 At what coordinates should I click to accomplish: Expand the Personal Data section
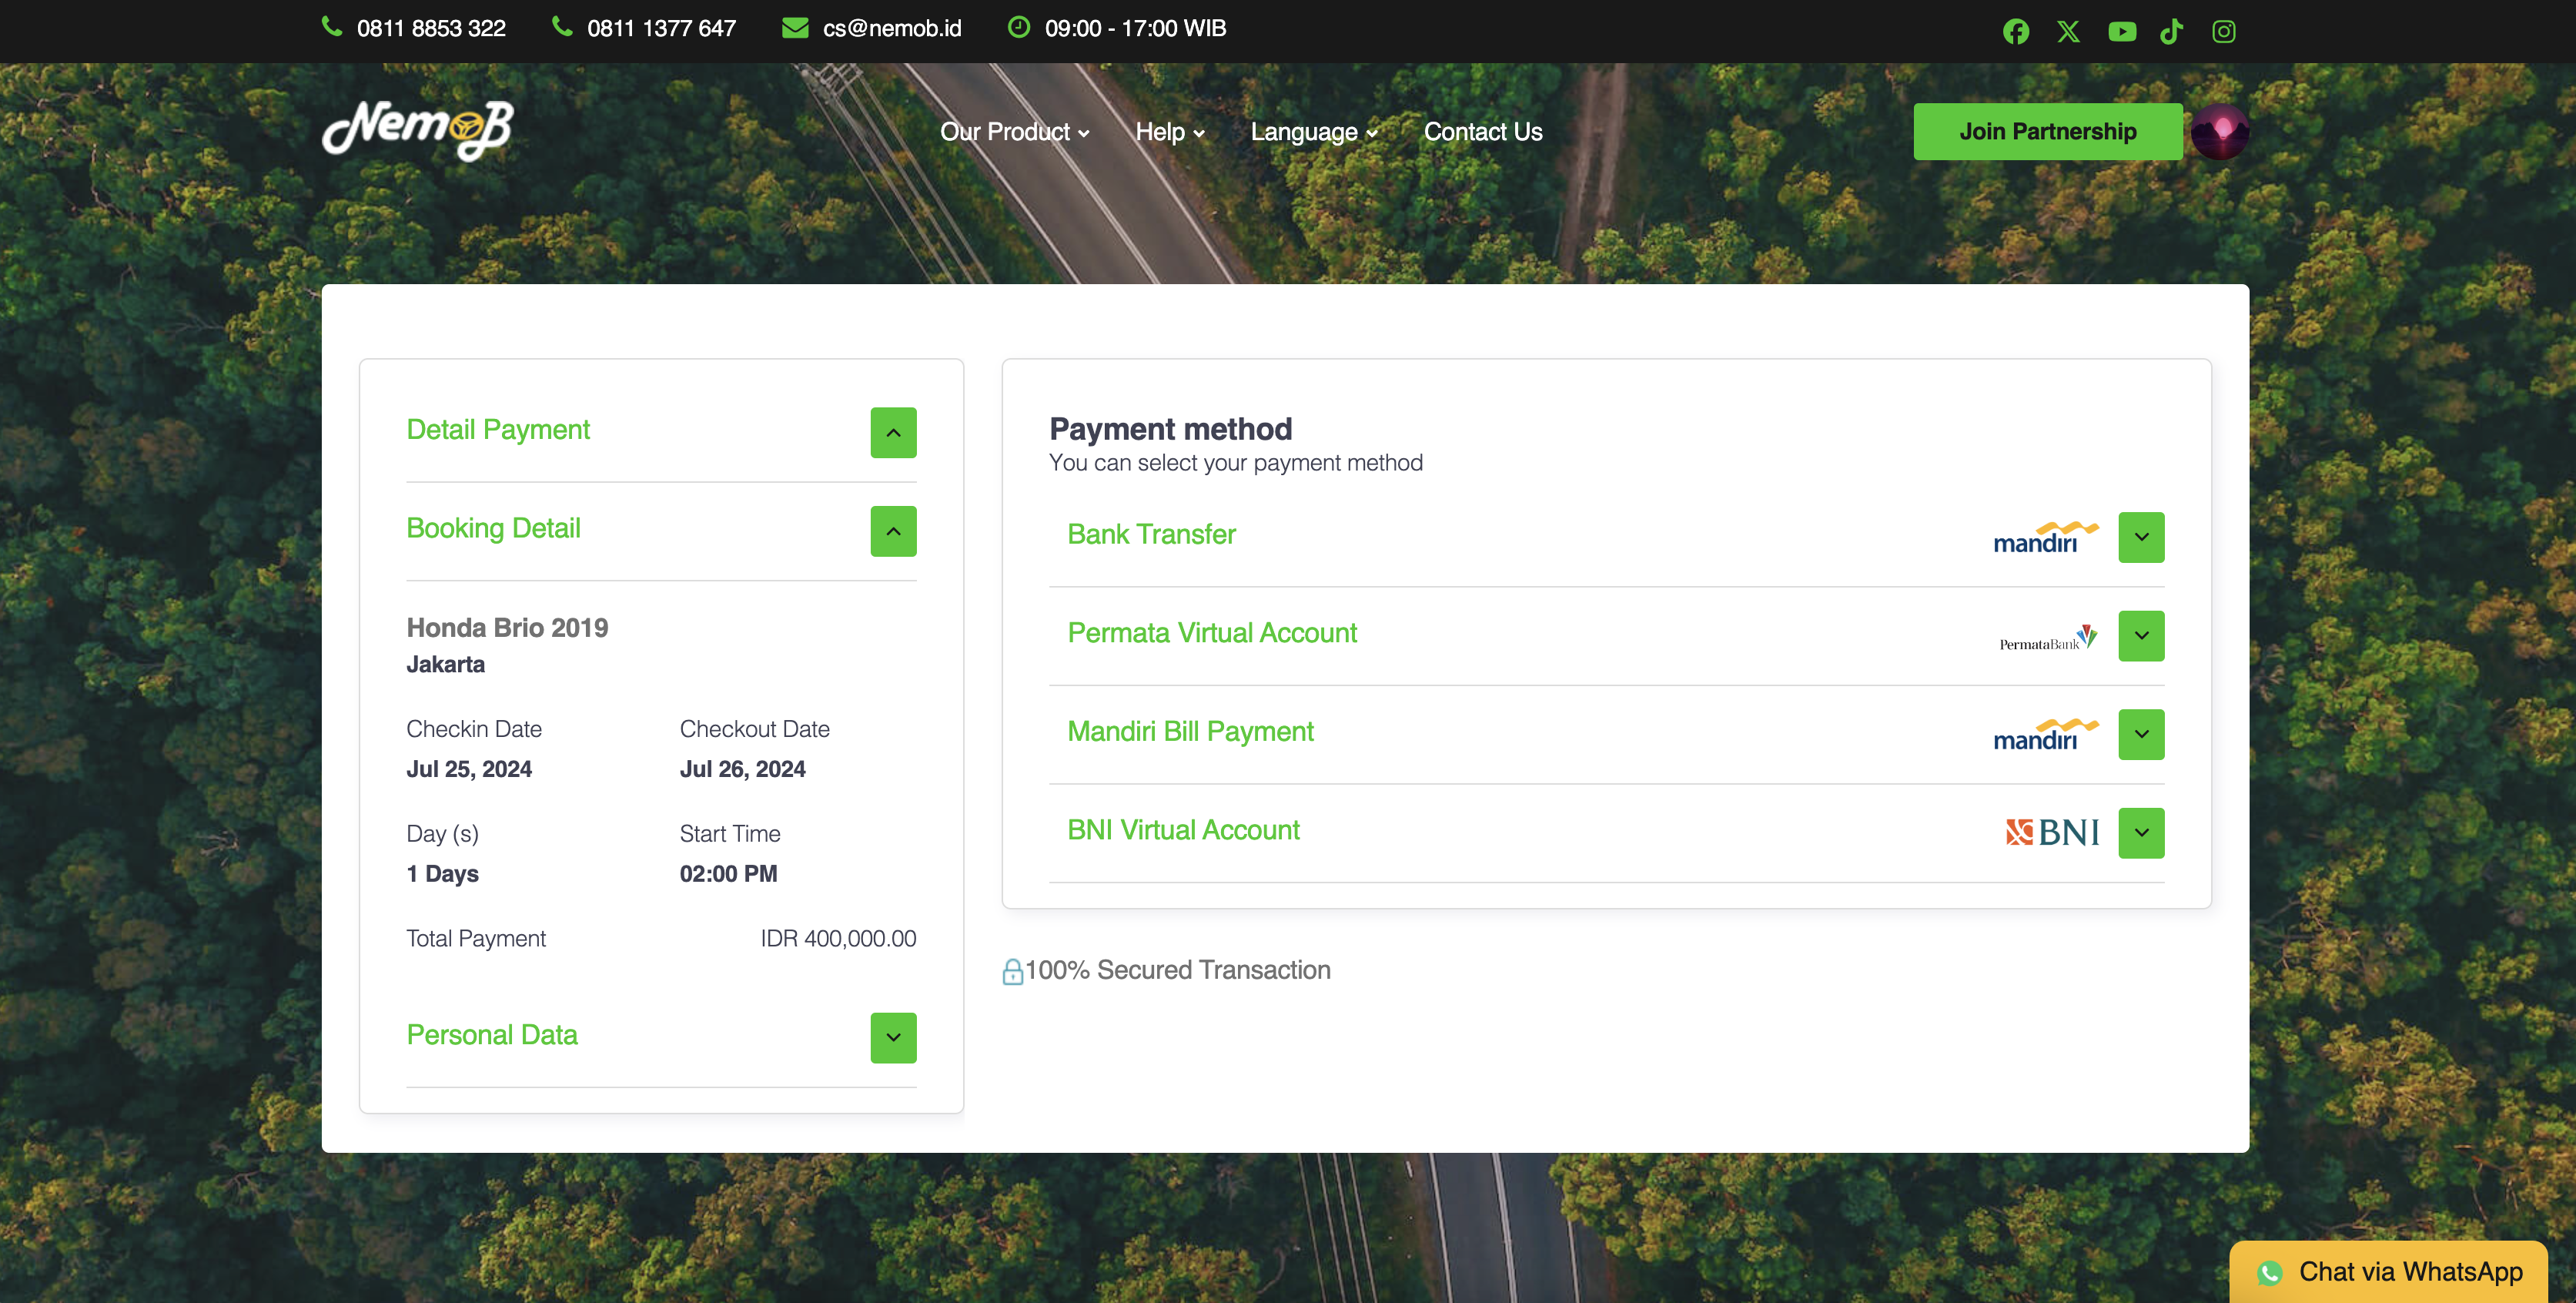pos(893,1037)
